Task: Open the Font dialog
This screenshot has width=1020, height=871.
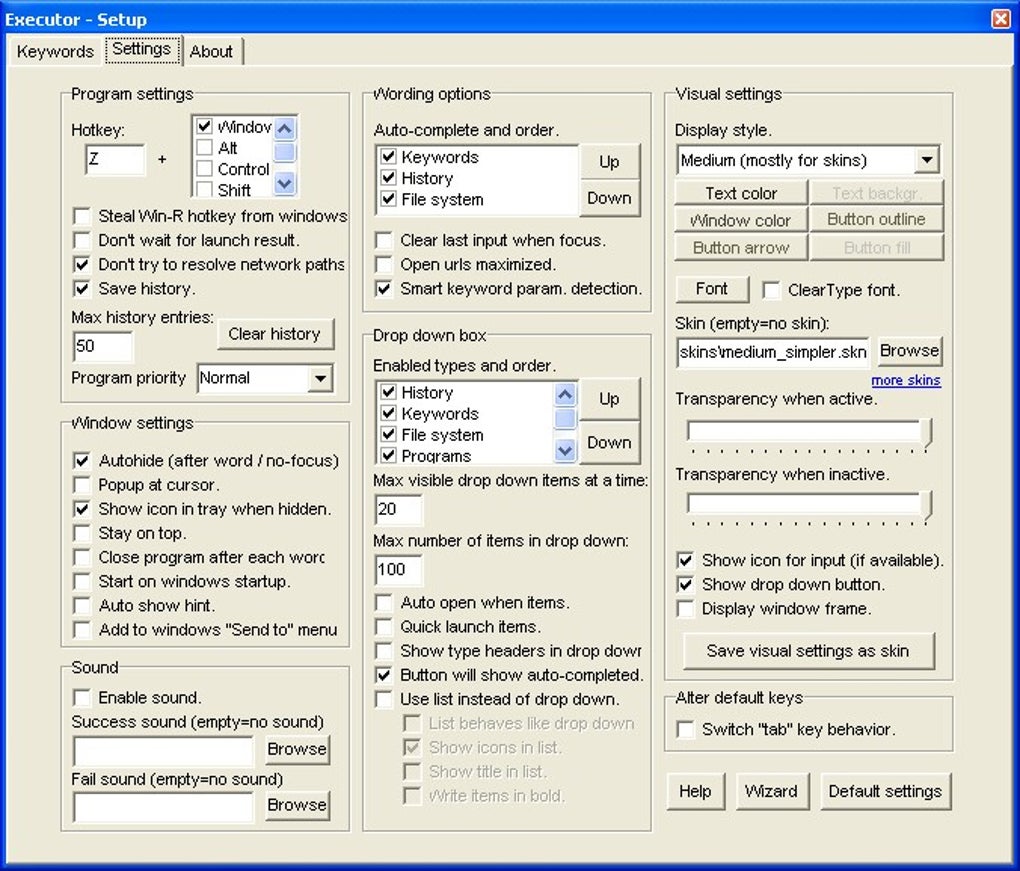Action: click(x=711, y=289)
